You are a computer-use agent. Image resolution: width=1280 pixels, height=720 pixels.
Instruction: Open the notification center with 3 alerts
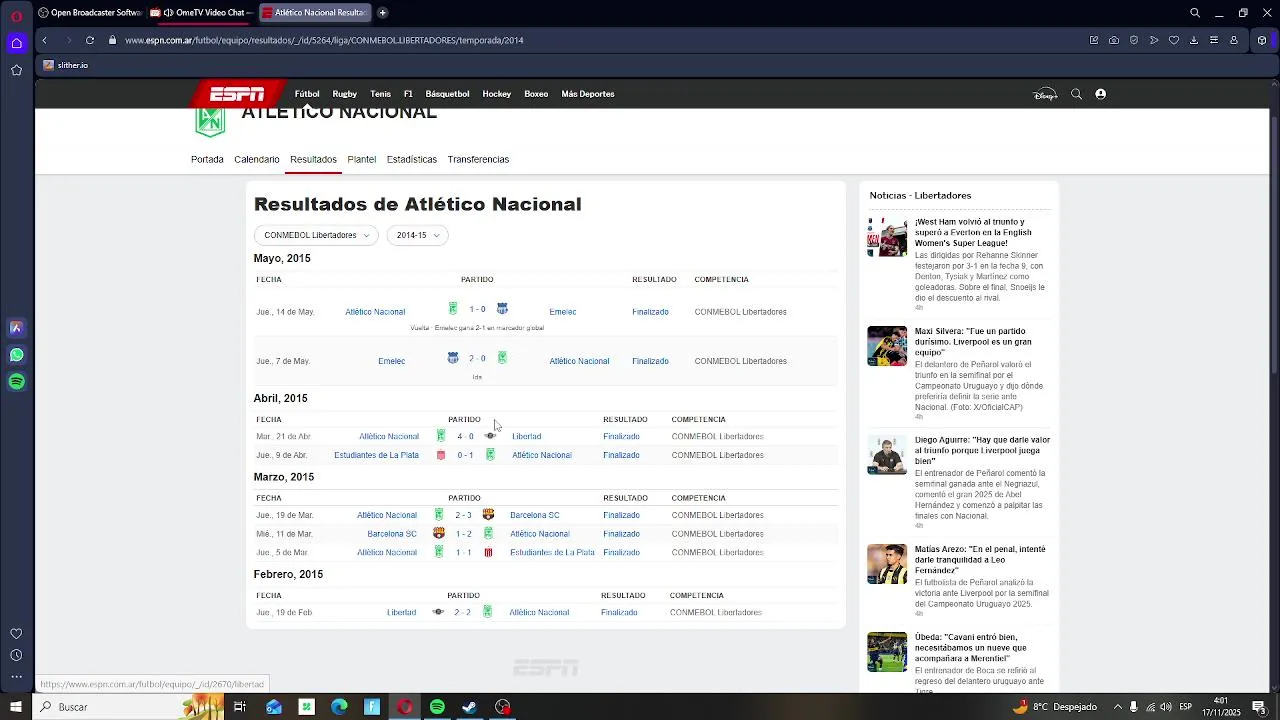click(1259, 707)
